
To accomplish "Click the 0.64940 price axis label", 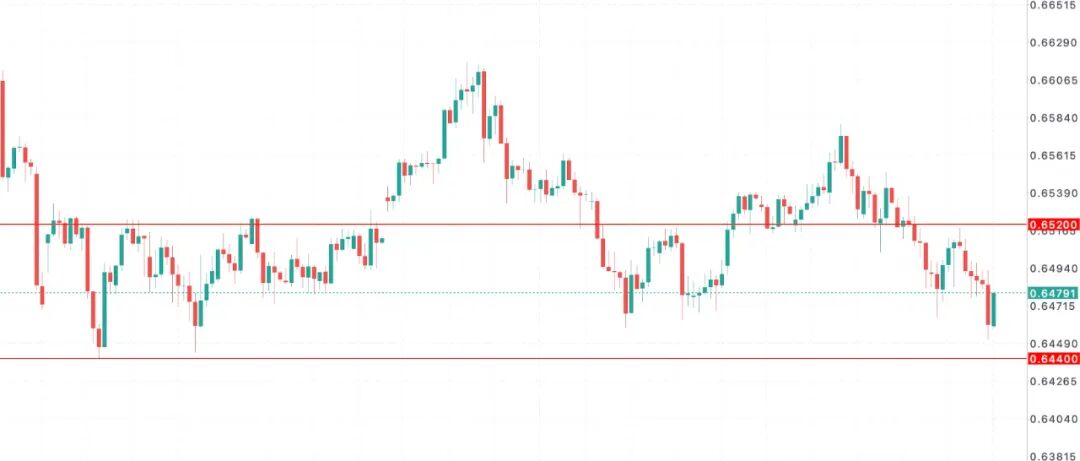I will pyautogui.click(x=1052, y=268).
